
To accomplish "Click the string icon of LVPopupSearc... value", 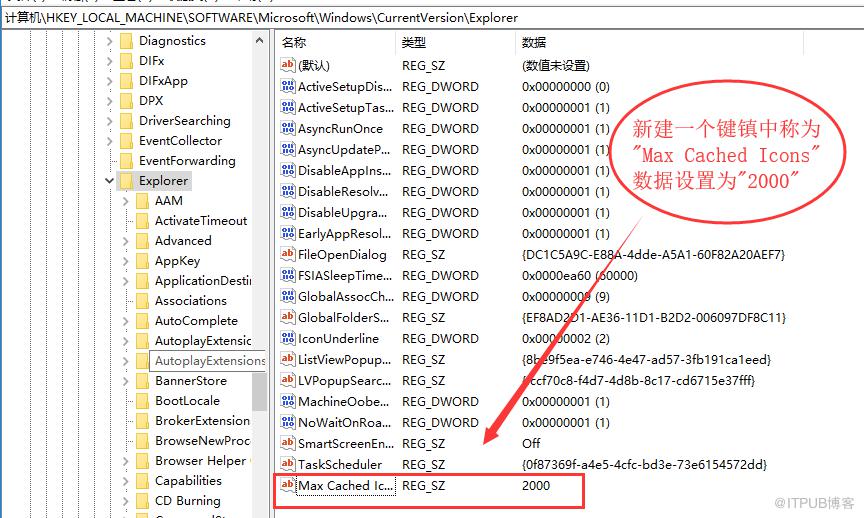I will point(288,380).
